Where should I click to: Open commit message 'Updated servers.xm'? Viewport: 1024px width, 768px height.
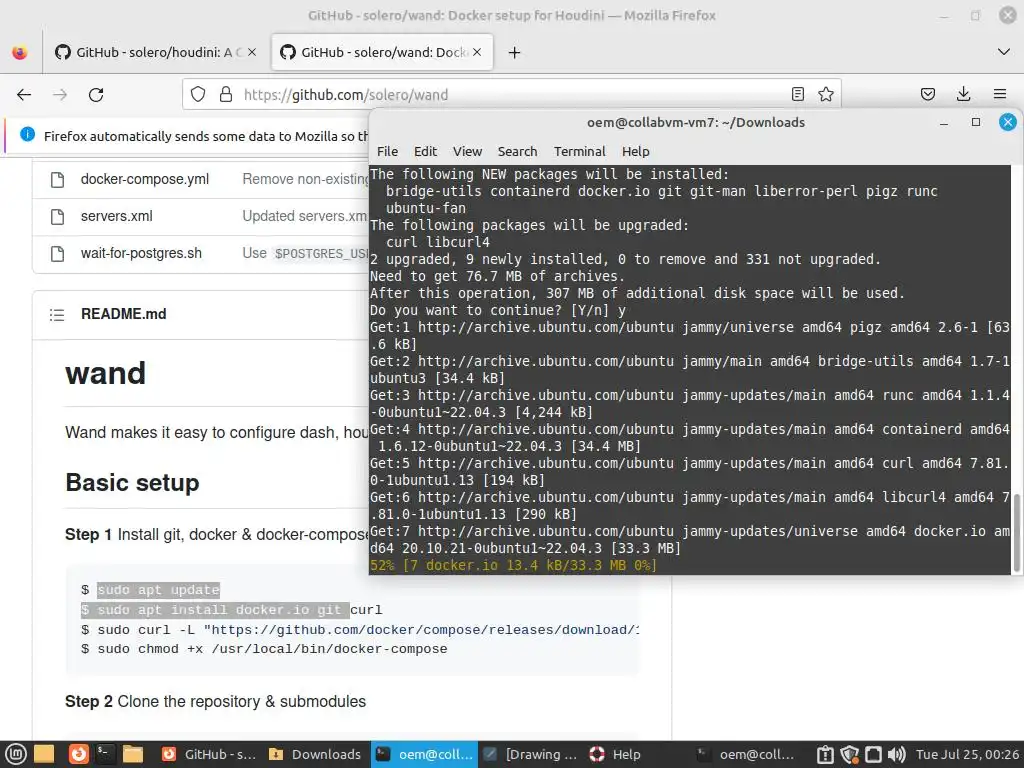pos(305,216)
